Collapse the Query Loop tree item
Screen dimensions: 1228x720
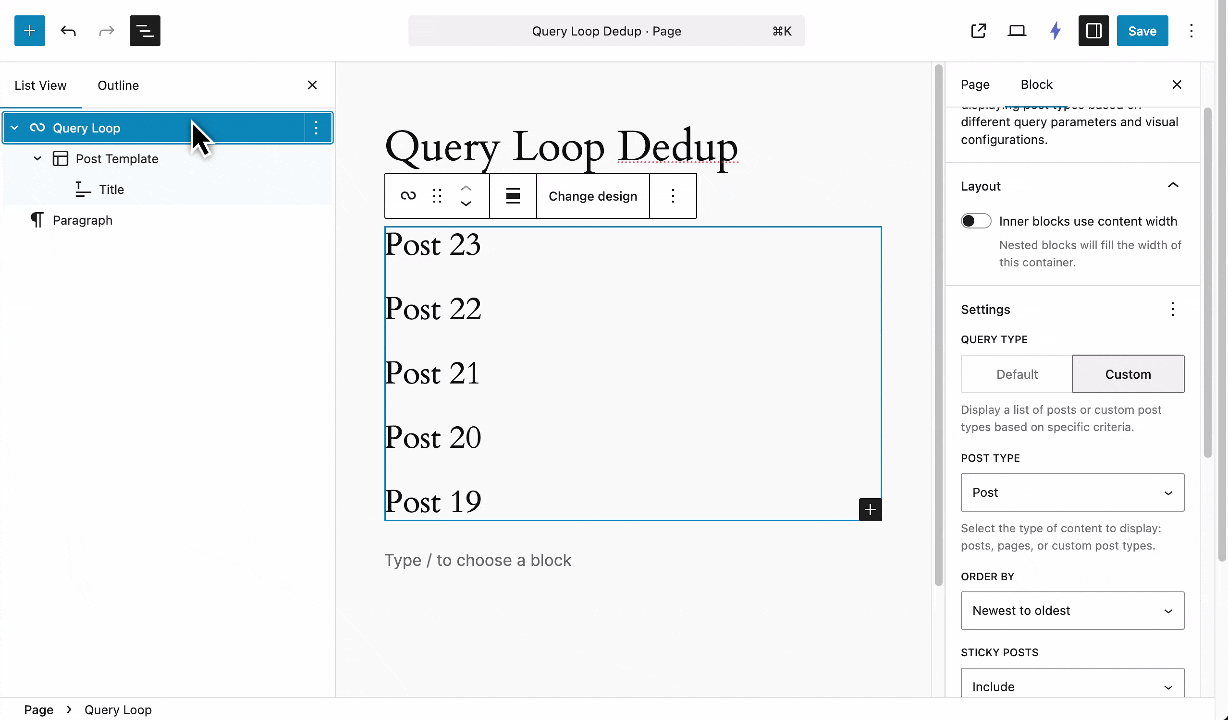(x=14, y=128)
